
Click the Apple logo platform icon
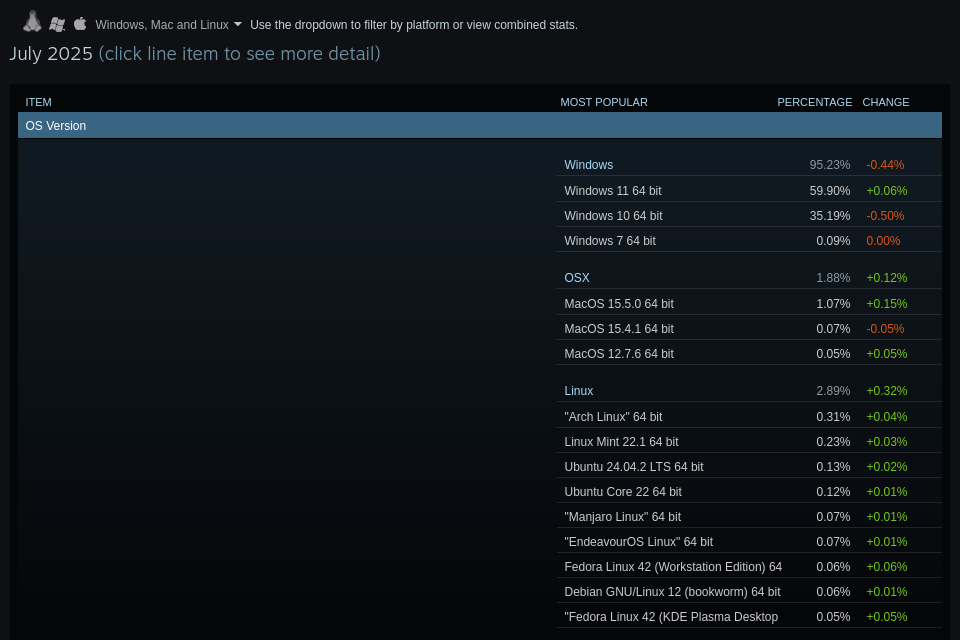[80, 24]
